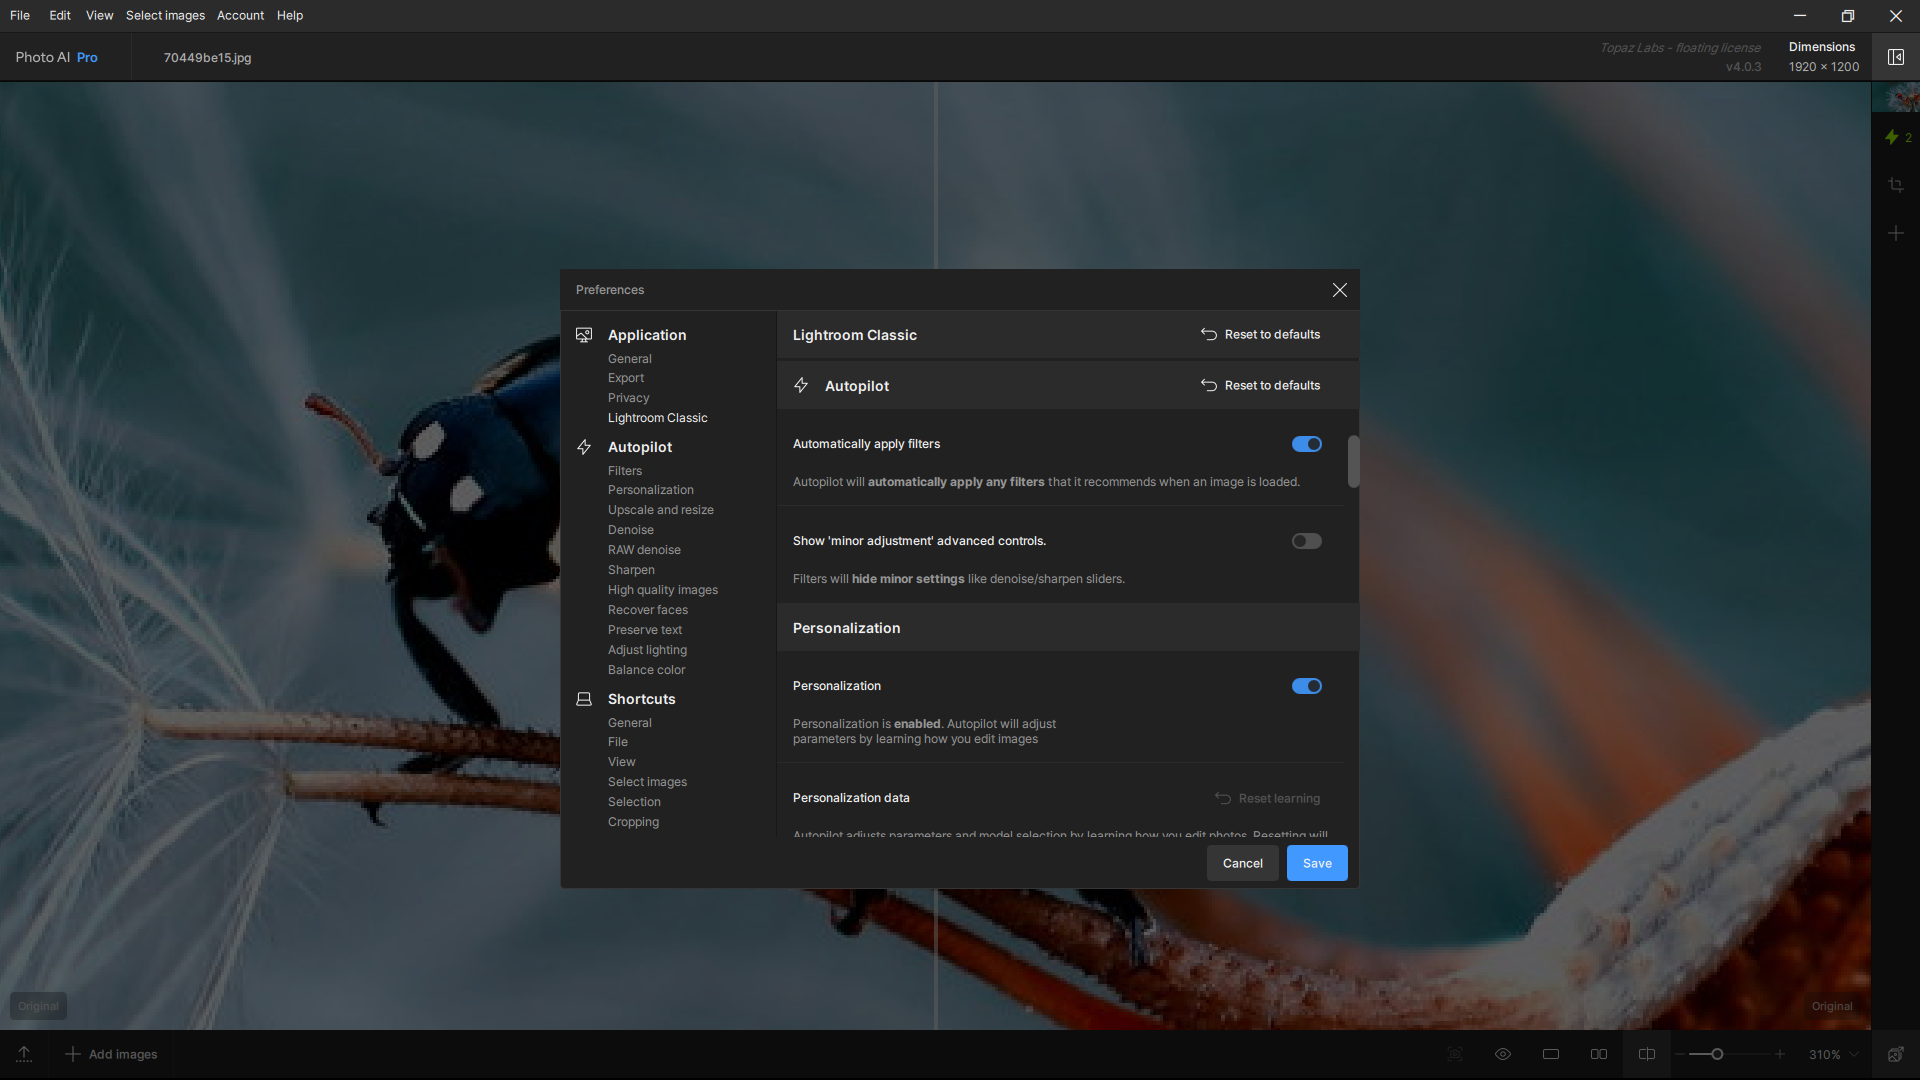Select General under Application
This screenshot has height=1080, width=1920.
(x=629, y=358)
